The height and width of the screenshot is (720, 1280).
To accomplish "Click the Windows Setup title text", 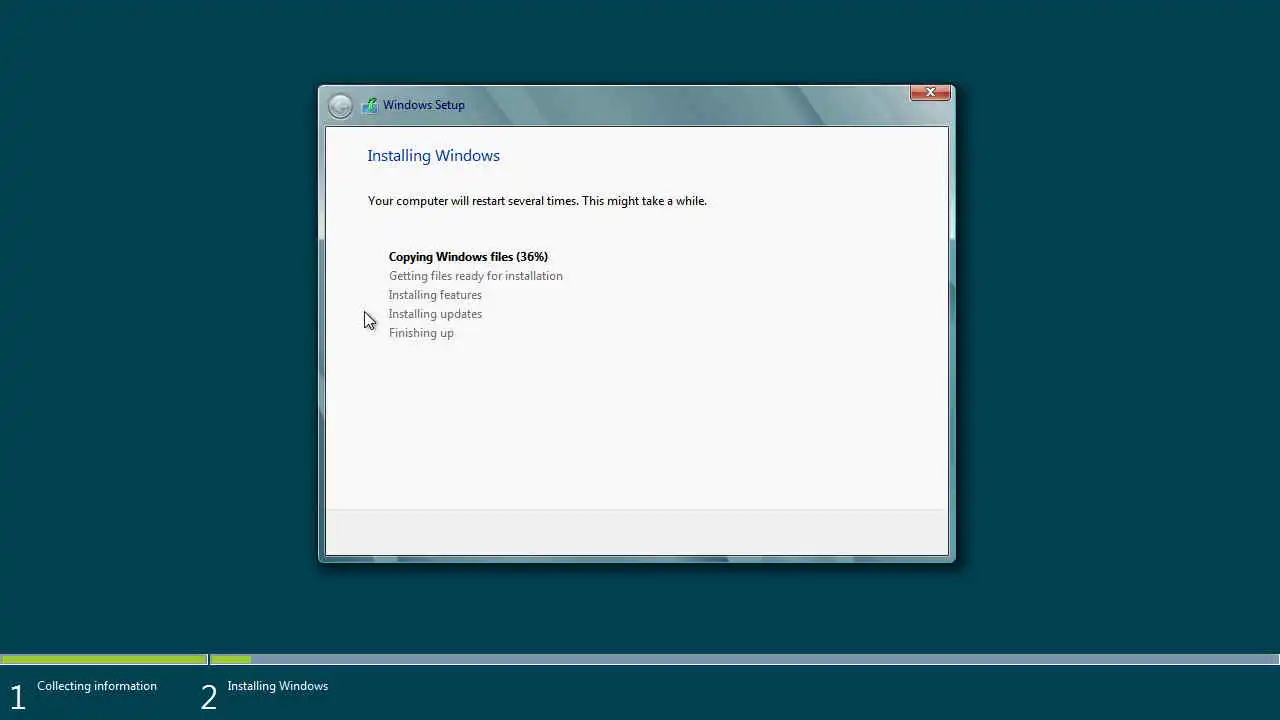I will tap(424, 105).
